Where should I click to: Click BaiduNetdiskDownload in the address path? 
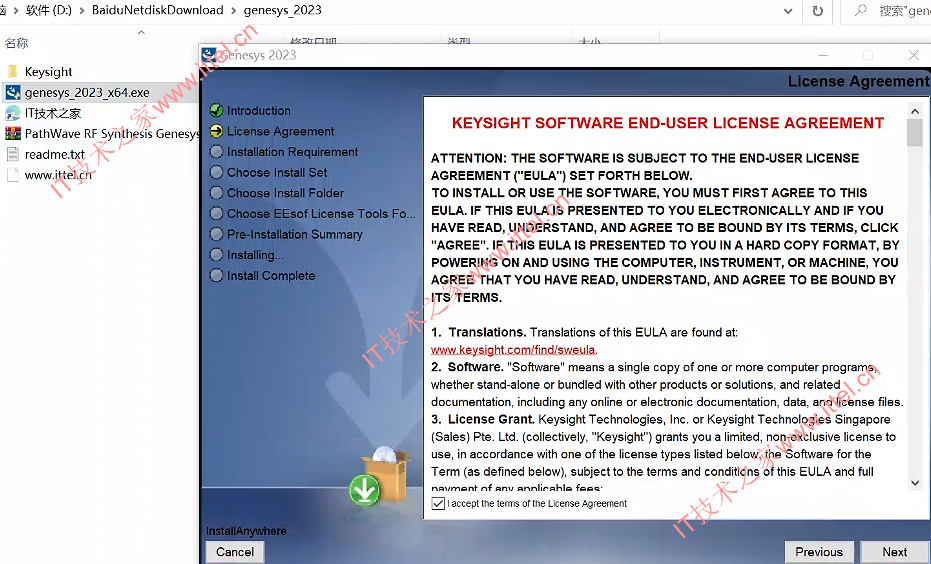pos(157,10)
